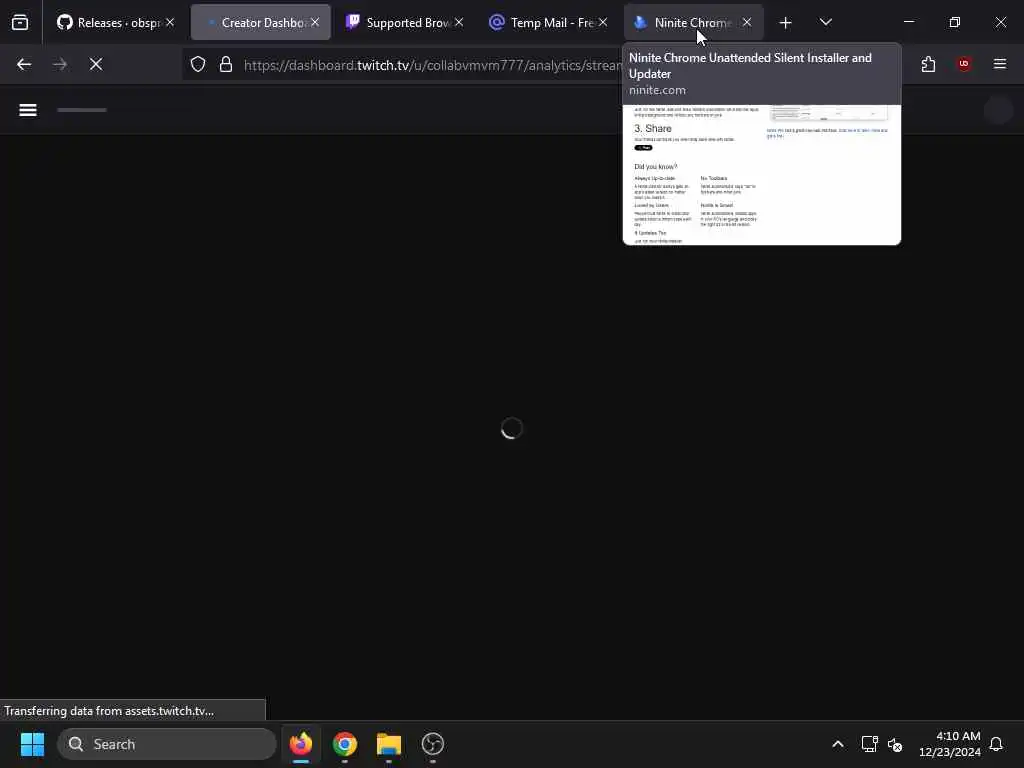Switch to the Supported Browsers Twitch tab
Image resolution: width=1024 pixels, height=768 pixels.
pyautogui.click(x=405, y=22)
